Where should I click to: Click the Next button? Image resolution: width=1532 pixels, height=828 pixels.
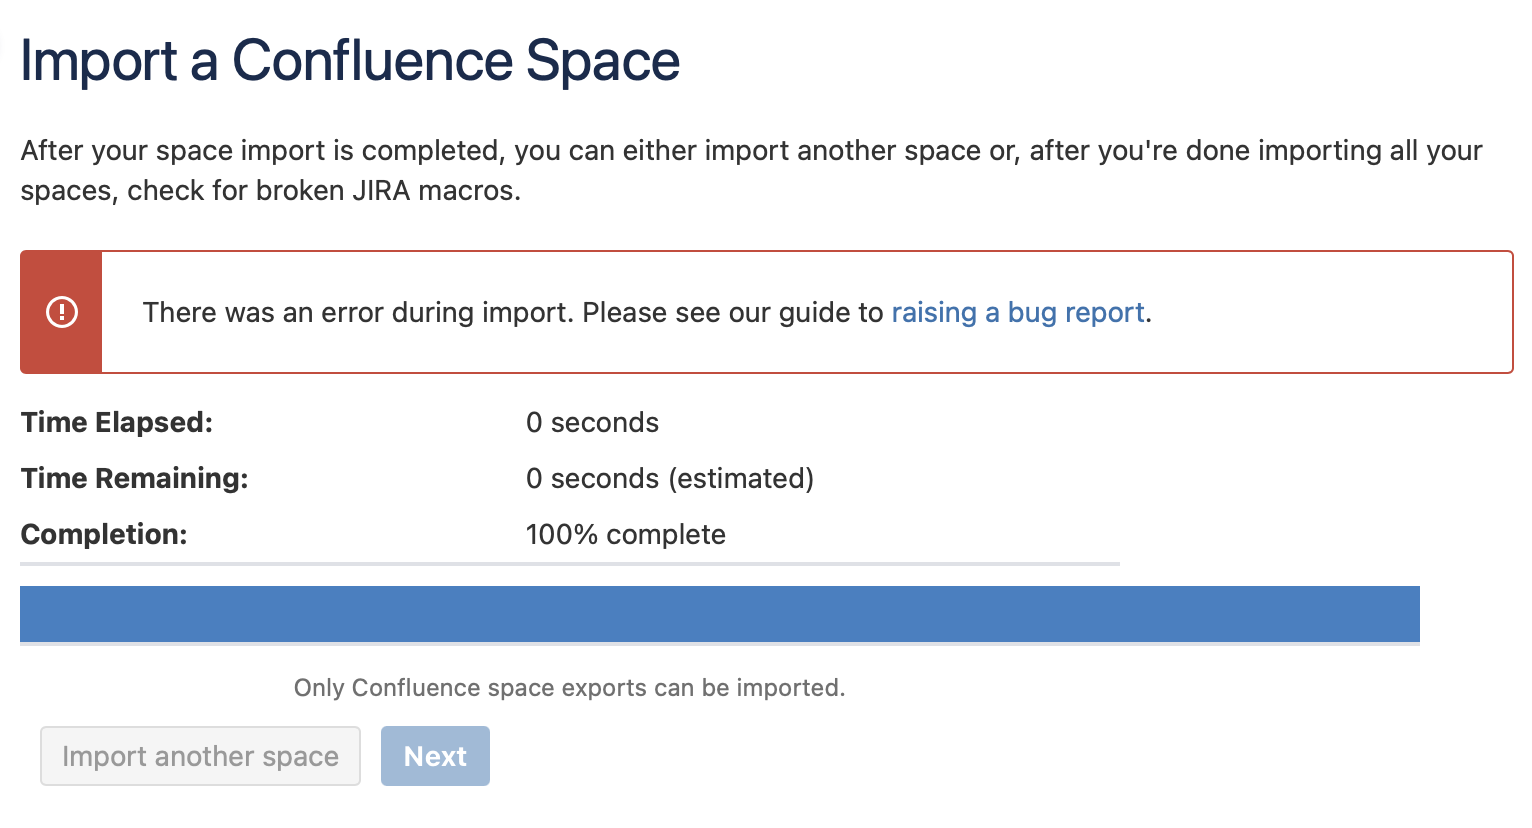coord(435,756)
